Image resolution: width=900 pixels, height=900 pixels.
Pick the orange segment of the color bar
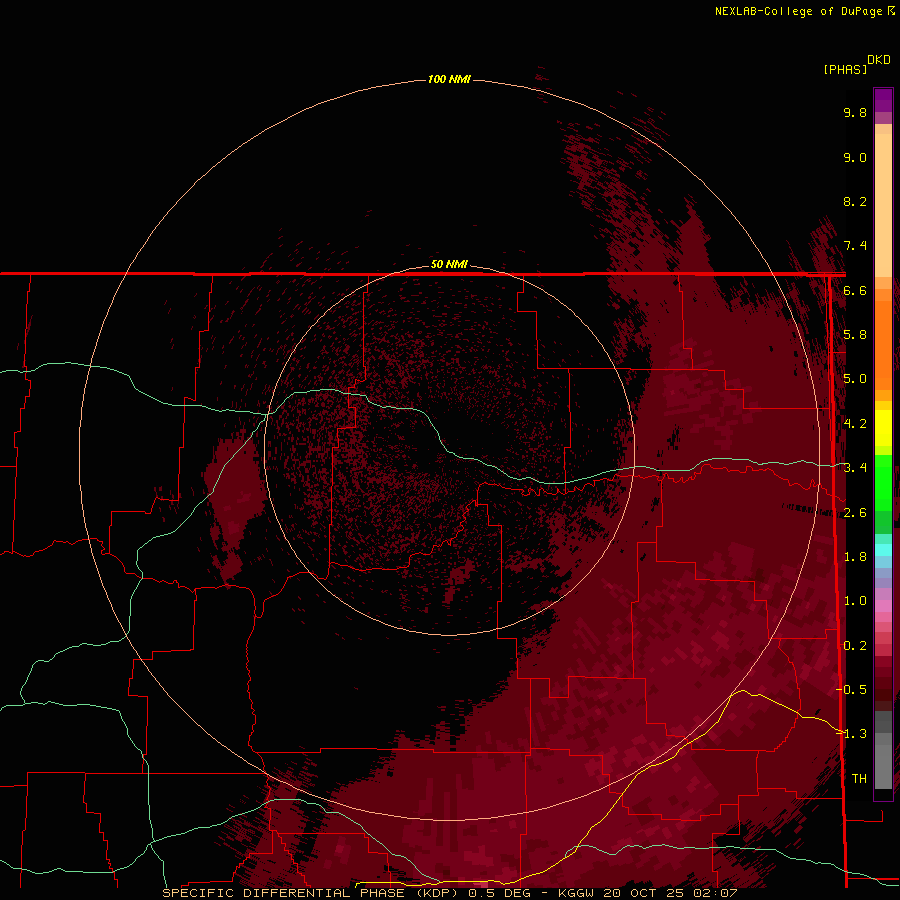click(x=883, y=344)
